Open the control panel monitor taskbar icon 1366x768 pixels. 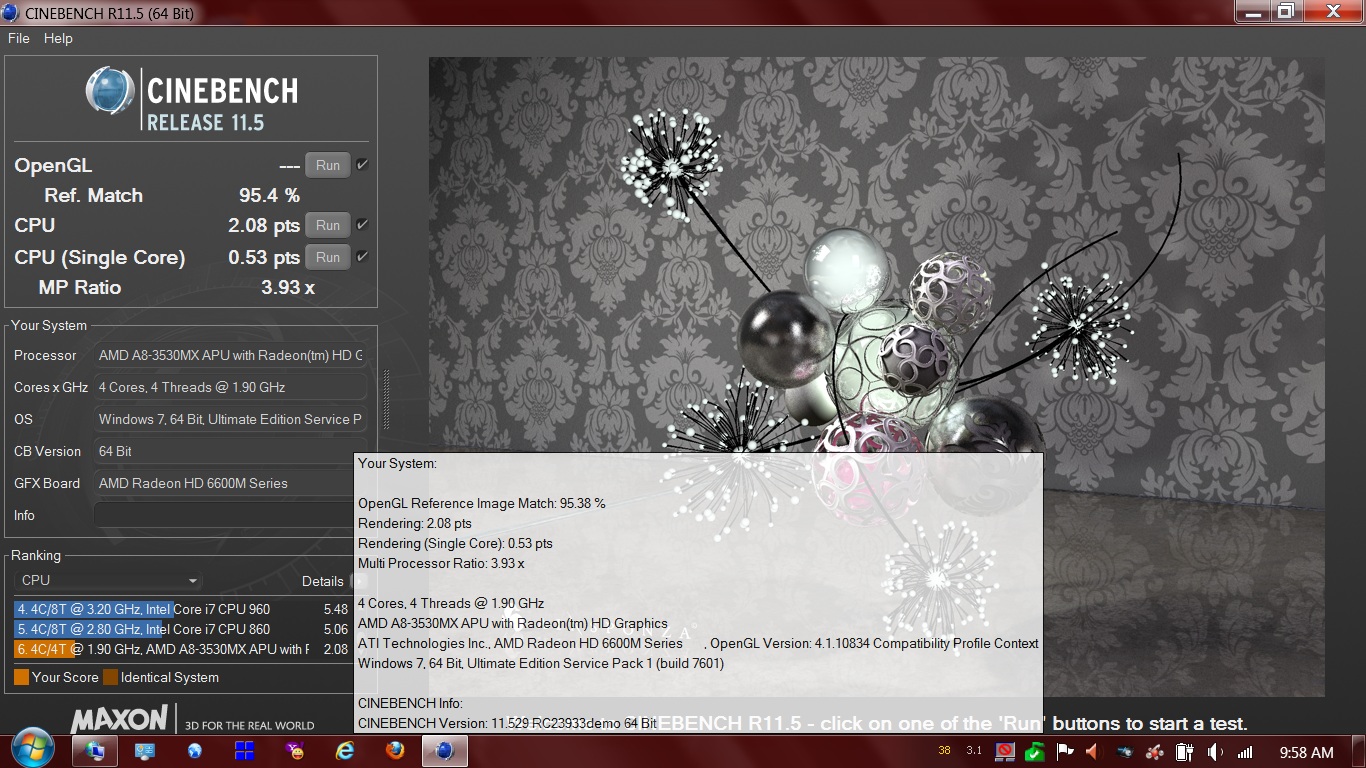pos(145,750)
